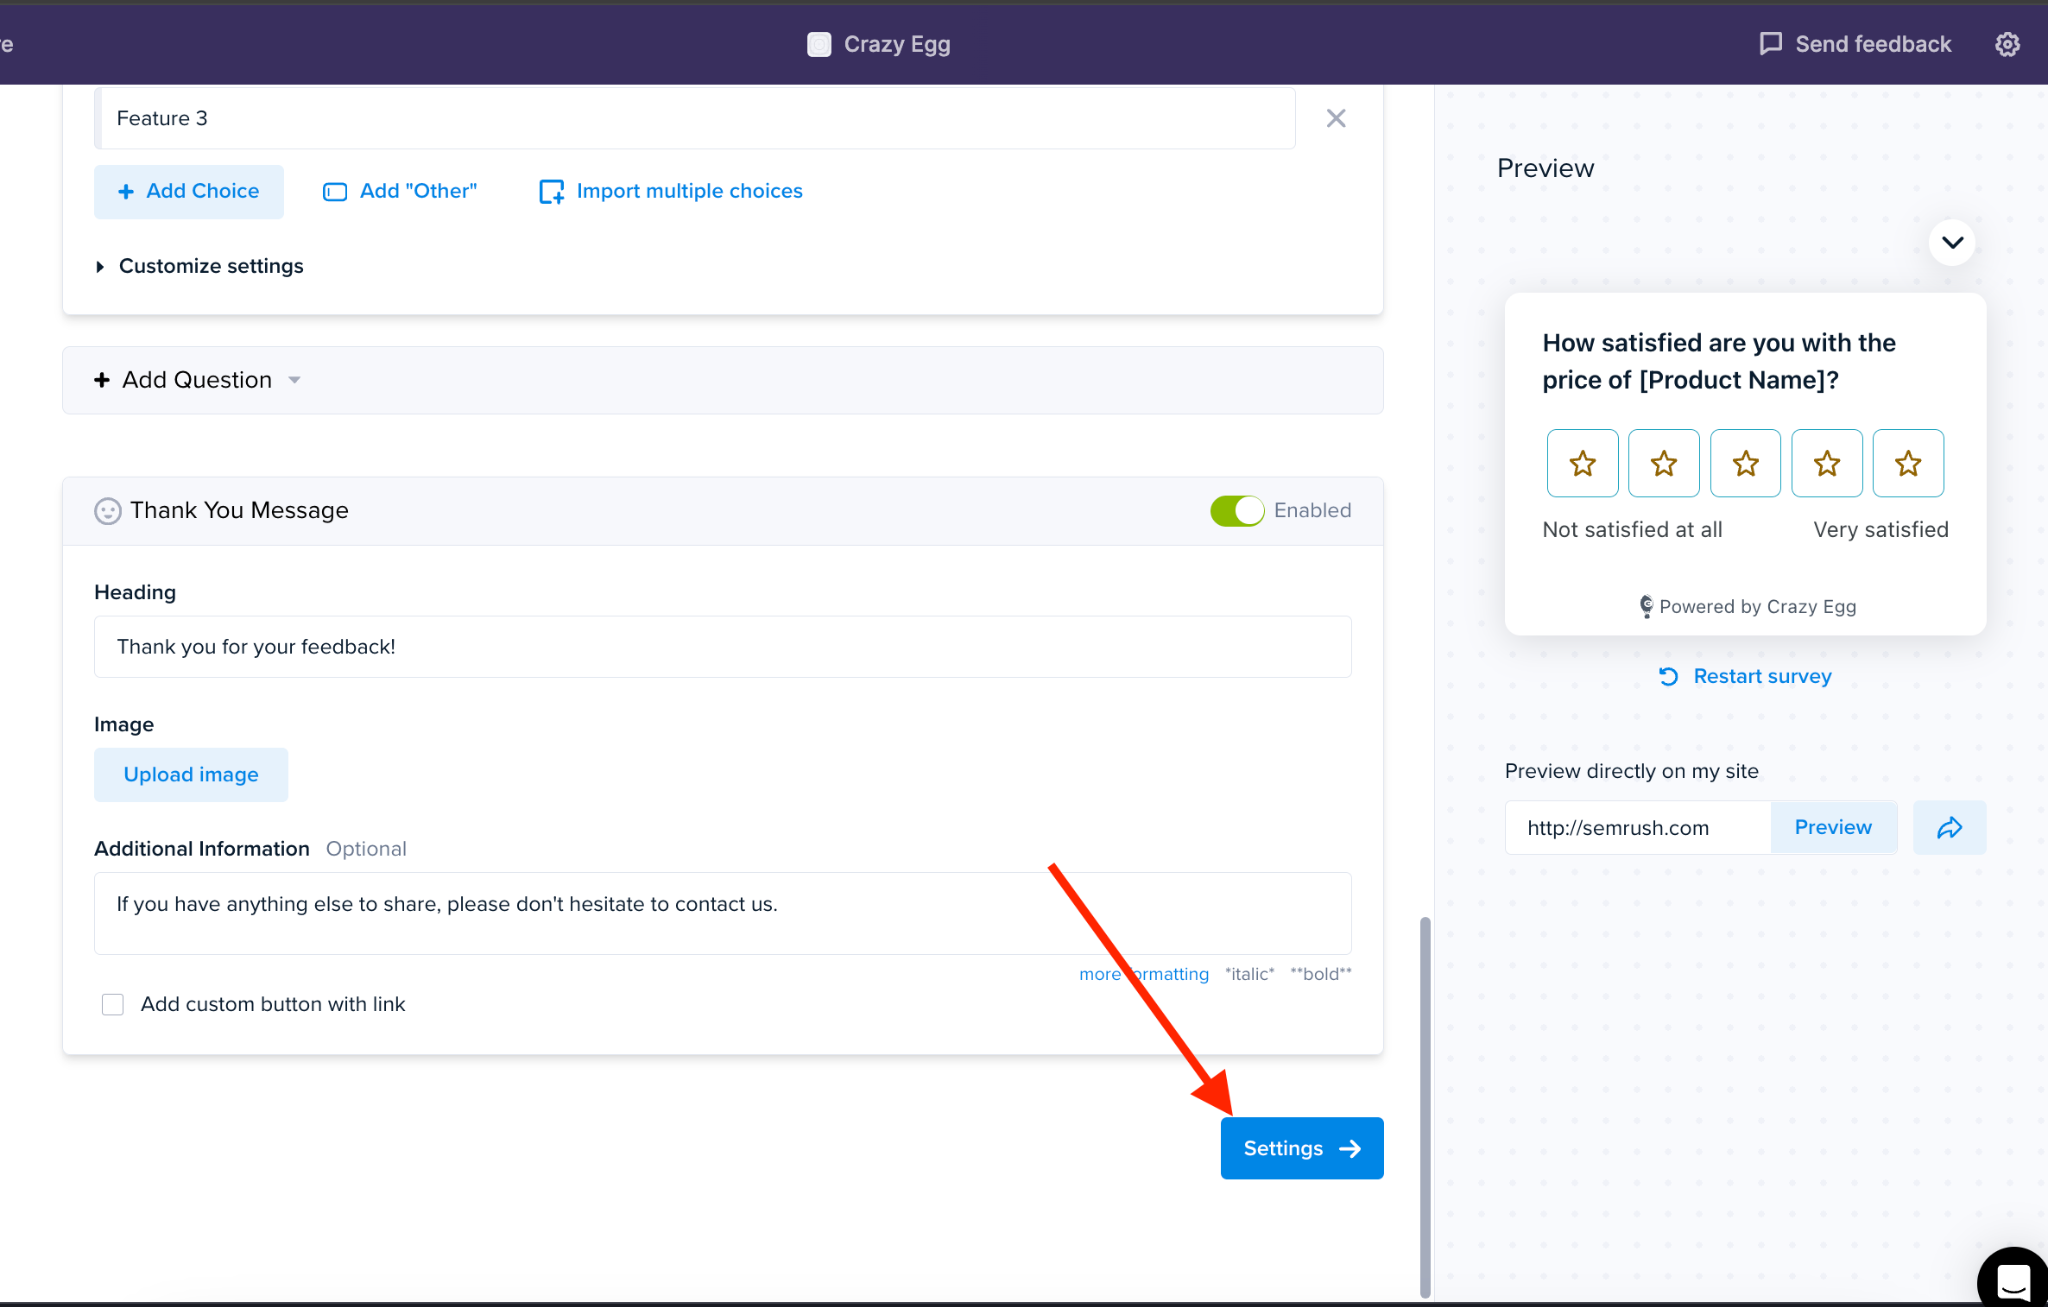
Task: Click the Thank You heading text field
Action: tap(723, 647)
